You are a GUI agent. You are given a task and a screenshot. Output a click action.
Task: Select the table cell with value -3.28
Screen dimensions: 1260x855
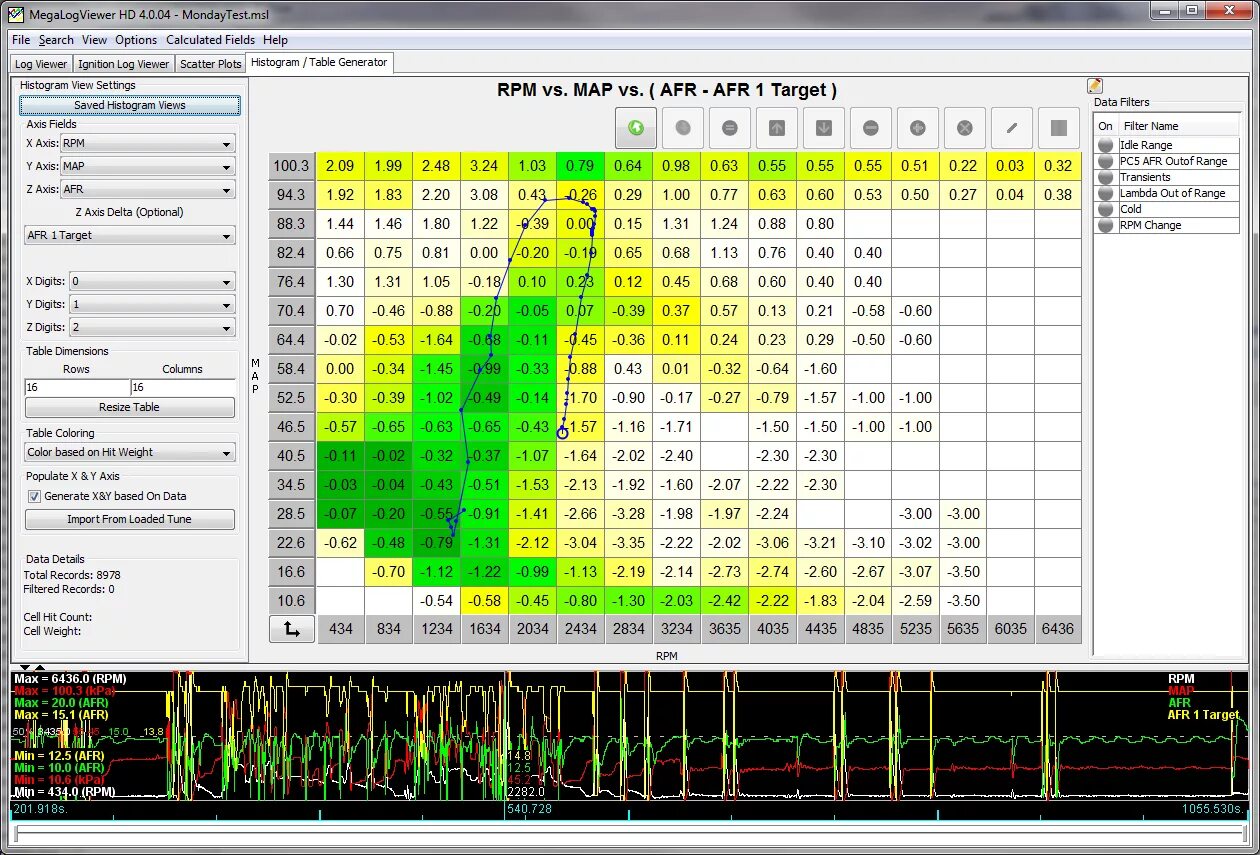(628, 514)
